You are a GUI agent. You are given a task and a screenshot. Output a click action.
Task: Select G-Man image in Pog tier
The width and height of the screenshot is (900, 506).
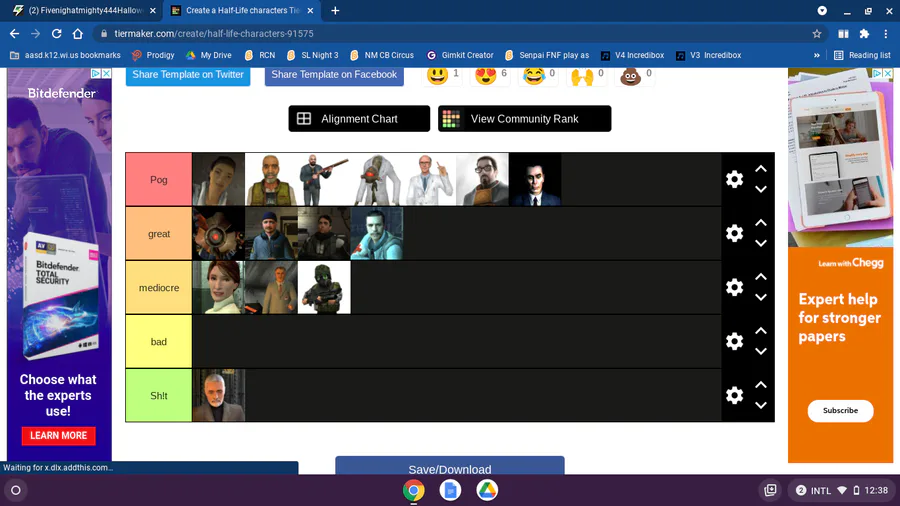535,179
